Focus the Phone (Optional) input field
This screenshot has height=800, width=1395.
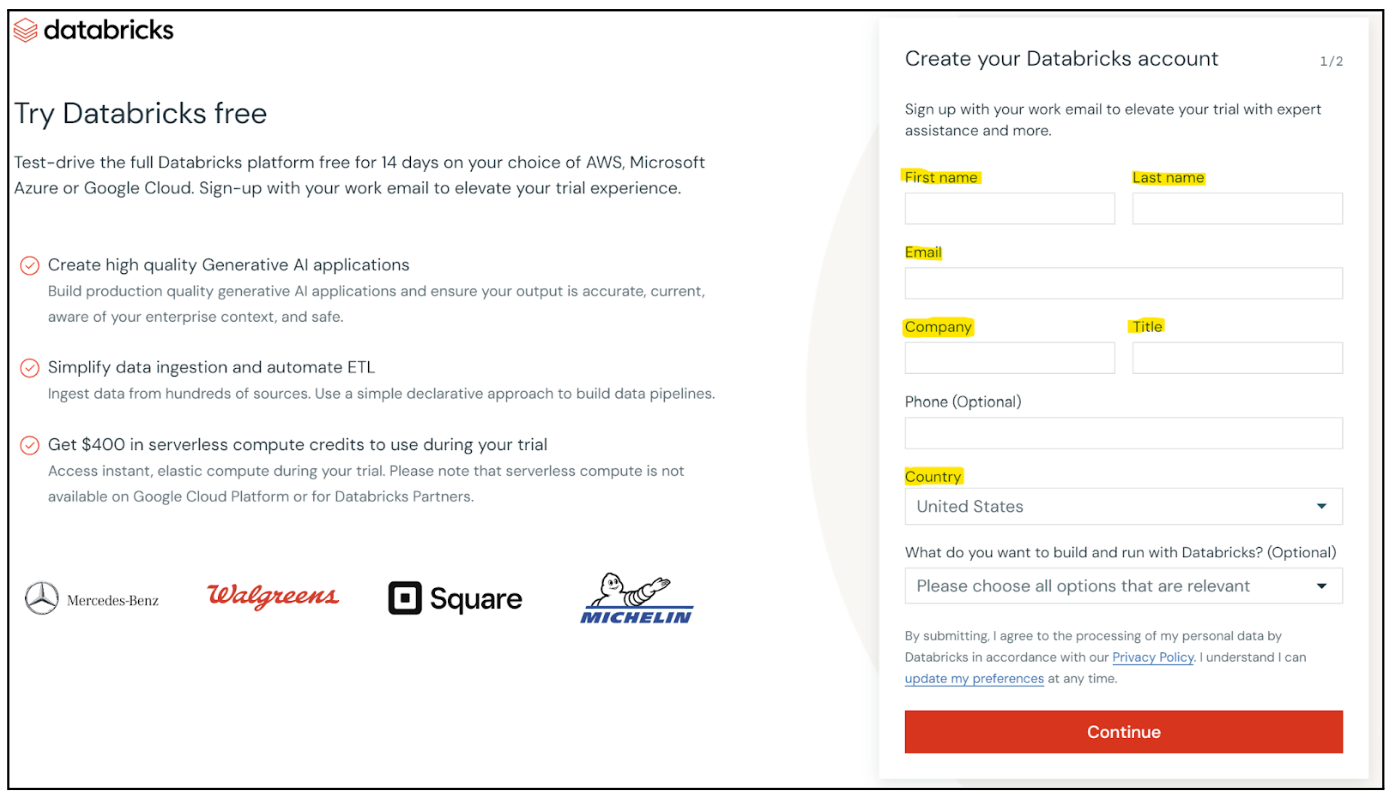pyautogui.click(x=1122, y=432)
